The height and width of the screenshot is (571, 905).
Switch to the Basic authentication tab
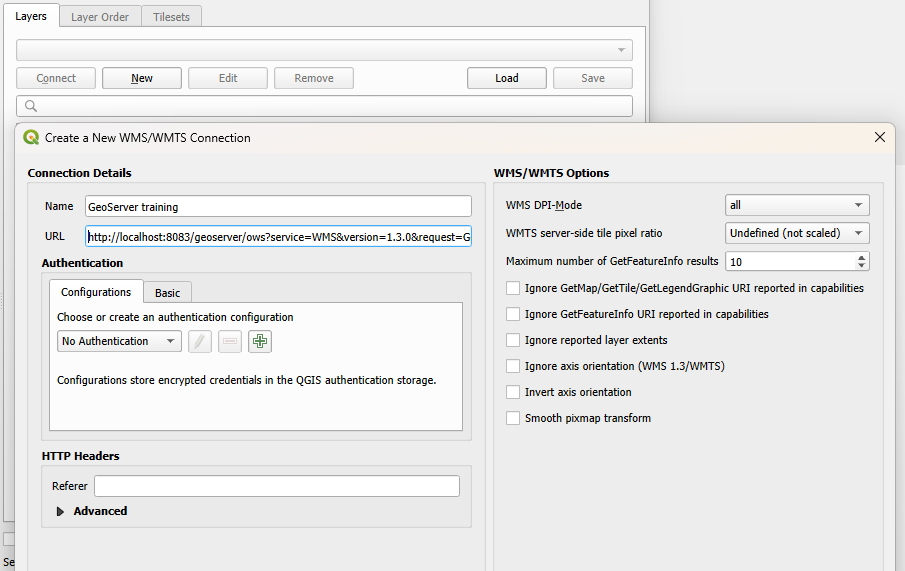167,293
